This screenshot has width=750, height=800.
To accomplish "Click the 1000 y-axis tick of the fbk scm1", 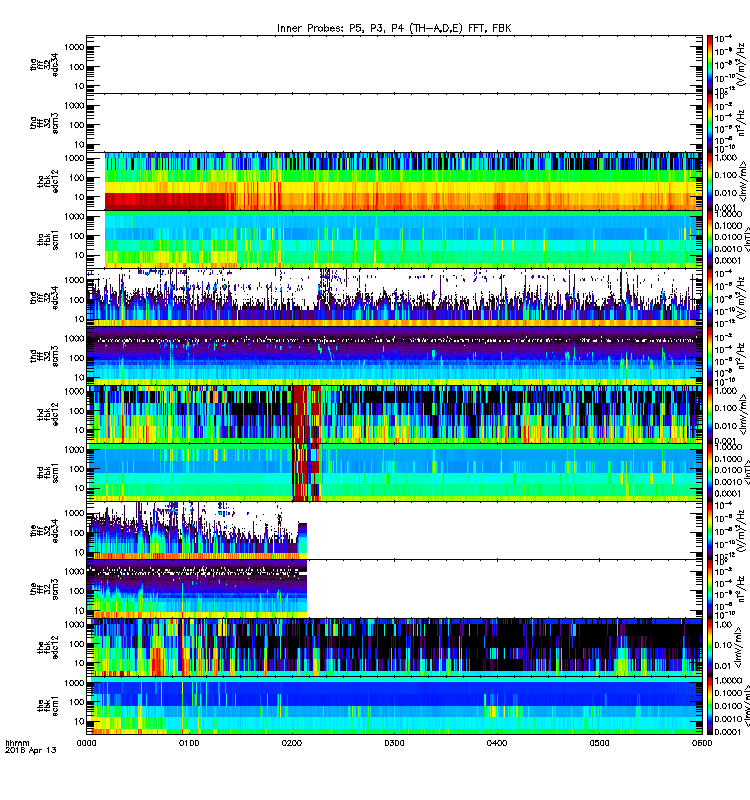I will click(x=74, y=683).
